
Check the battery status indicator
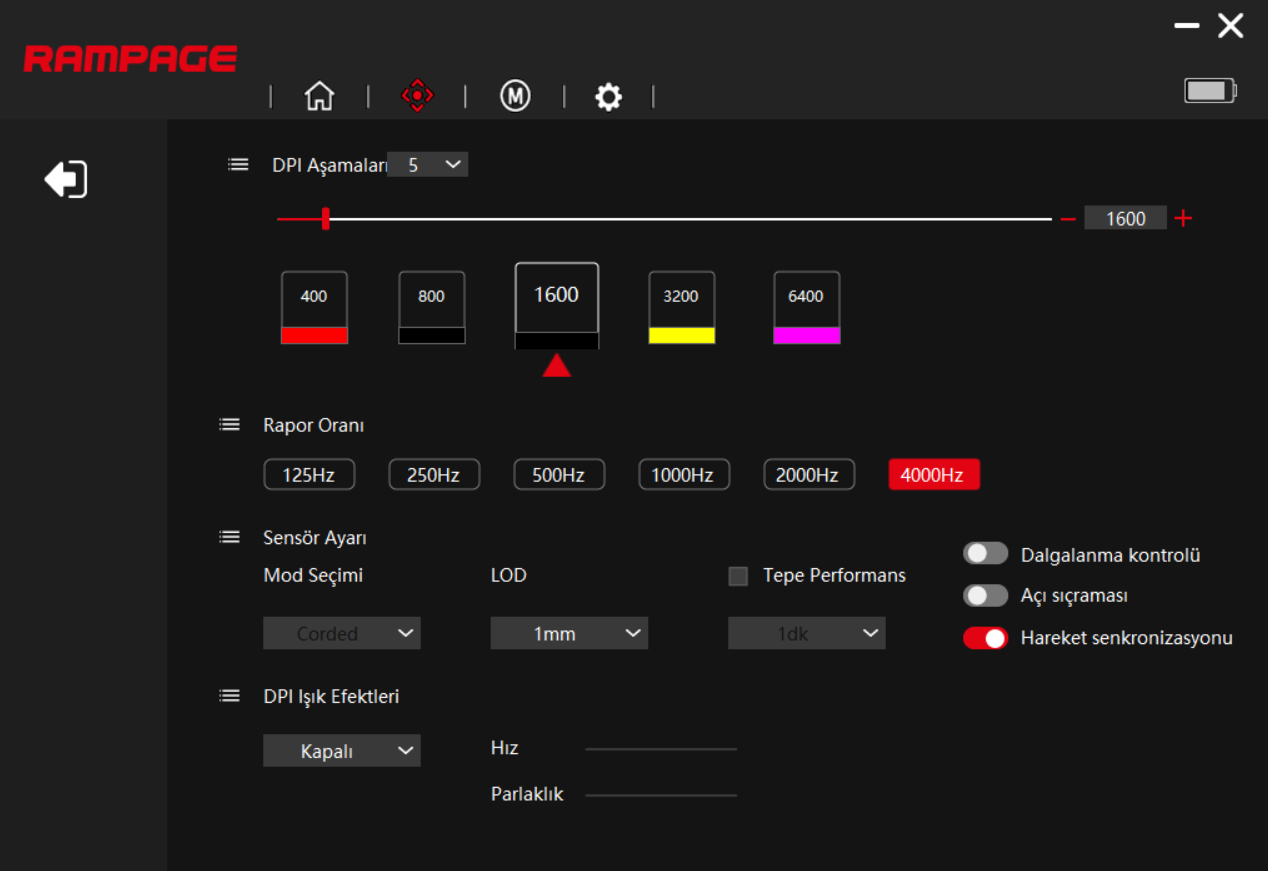pyautogui.click(x=1209, y=89)
